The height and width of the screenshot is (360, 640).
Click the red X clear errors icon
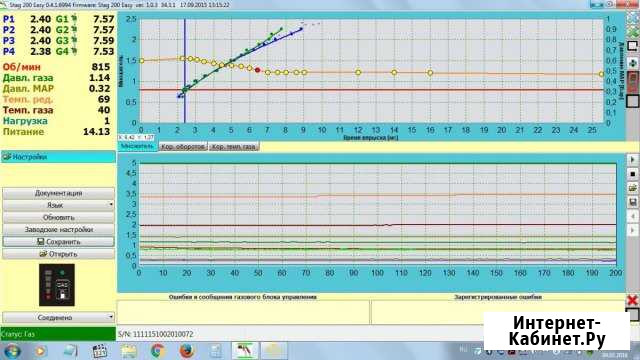(x=633, y=300)
